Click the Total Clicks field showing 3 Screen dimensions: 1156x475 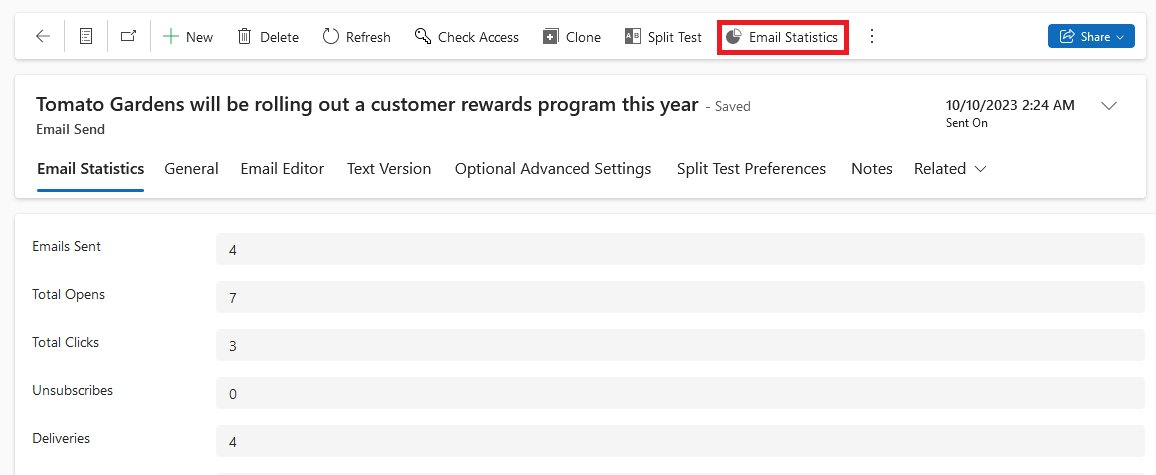pyautogui.click(x=680, y=345)
